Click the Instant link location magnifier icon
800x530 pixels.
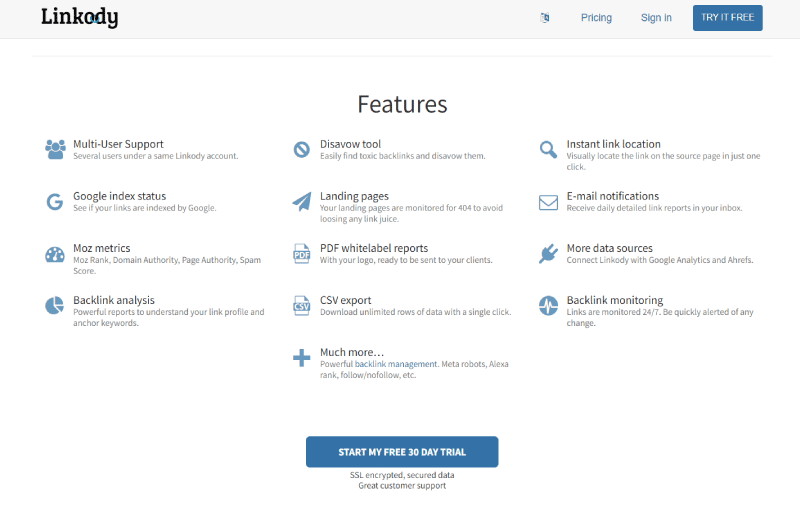(x=548, y=149)
